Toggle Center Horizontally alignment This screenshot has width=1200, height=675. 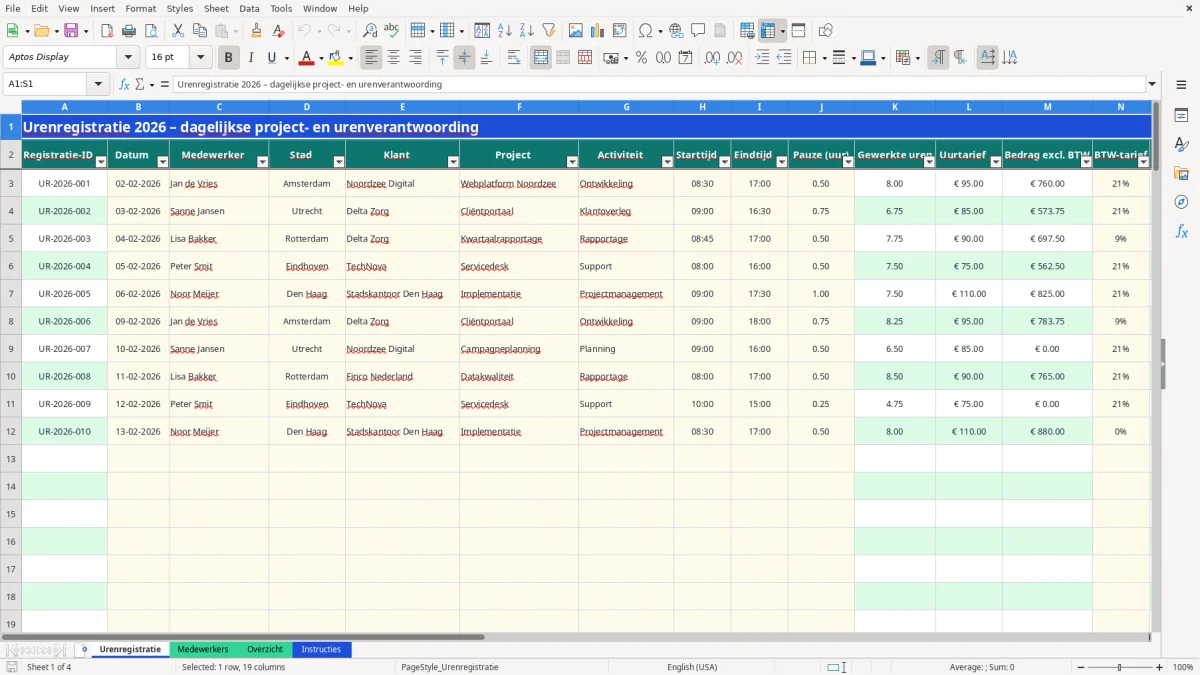pos(394,58)
